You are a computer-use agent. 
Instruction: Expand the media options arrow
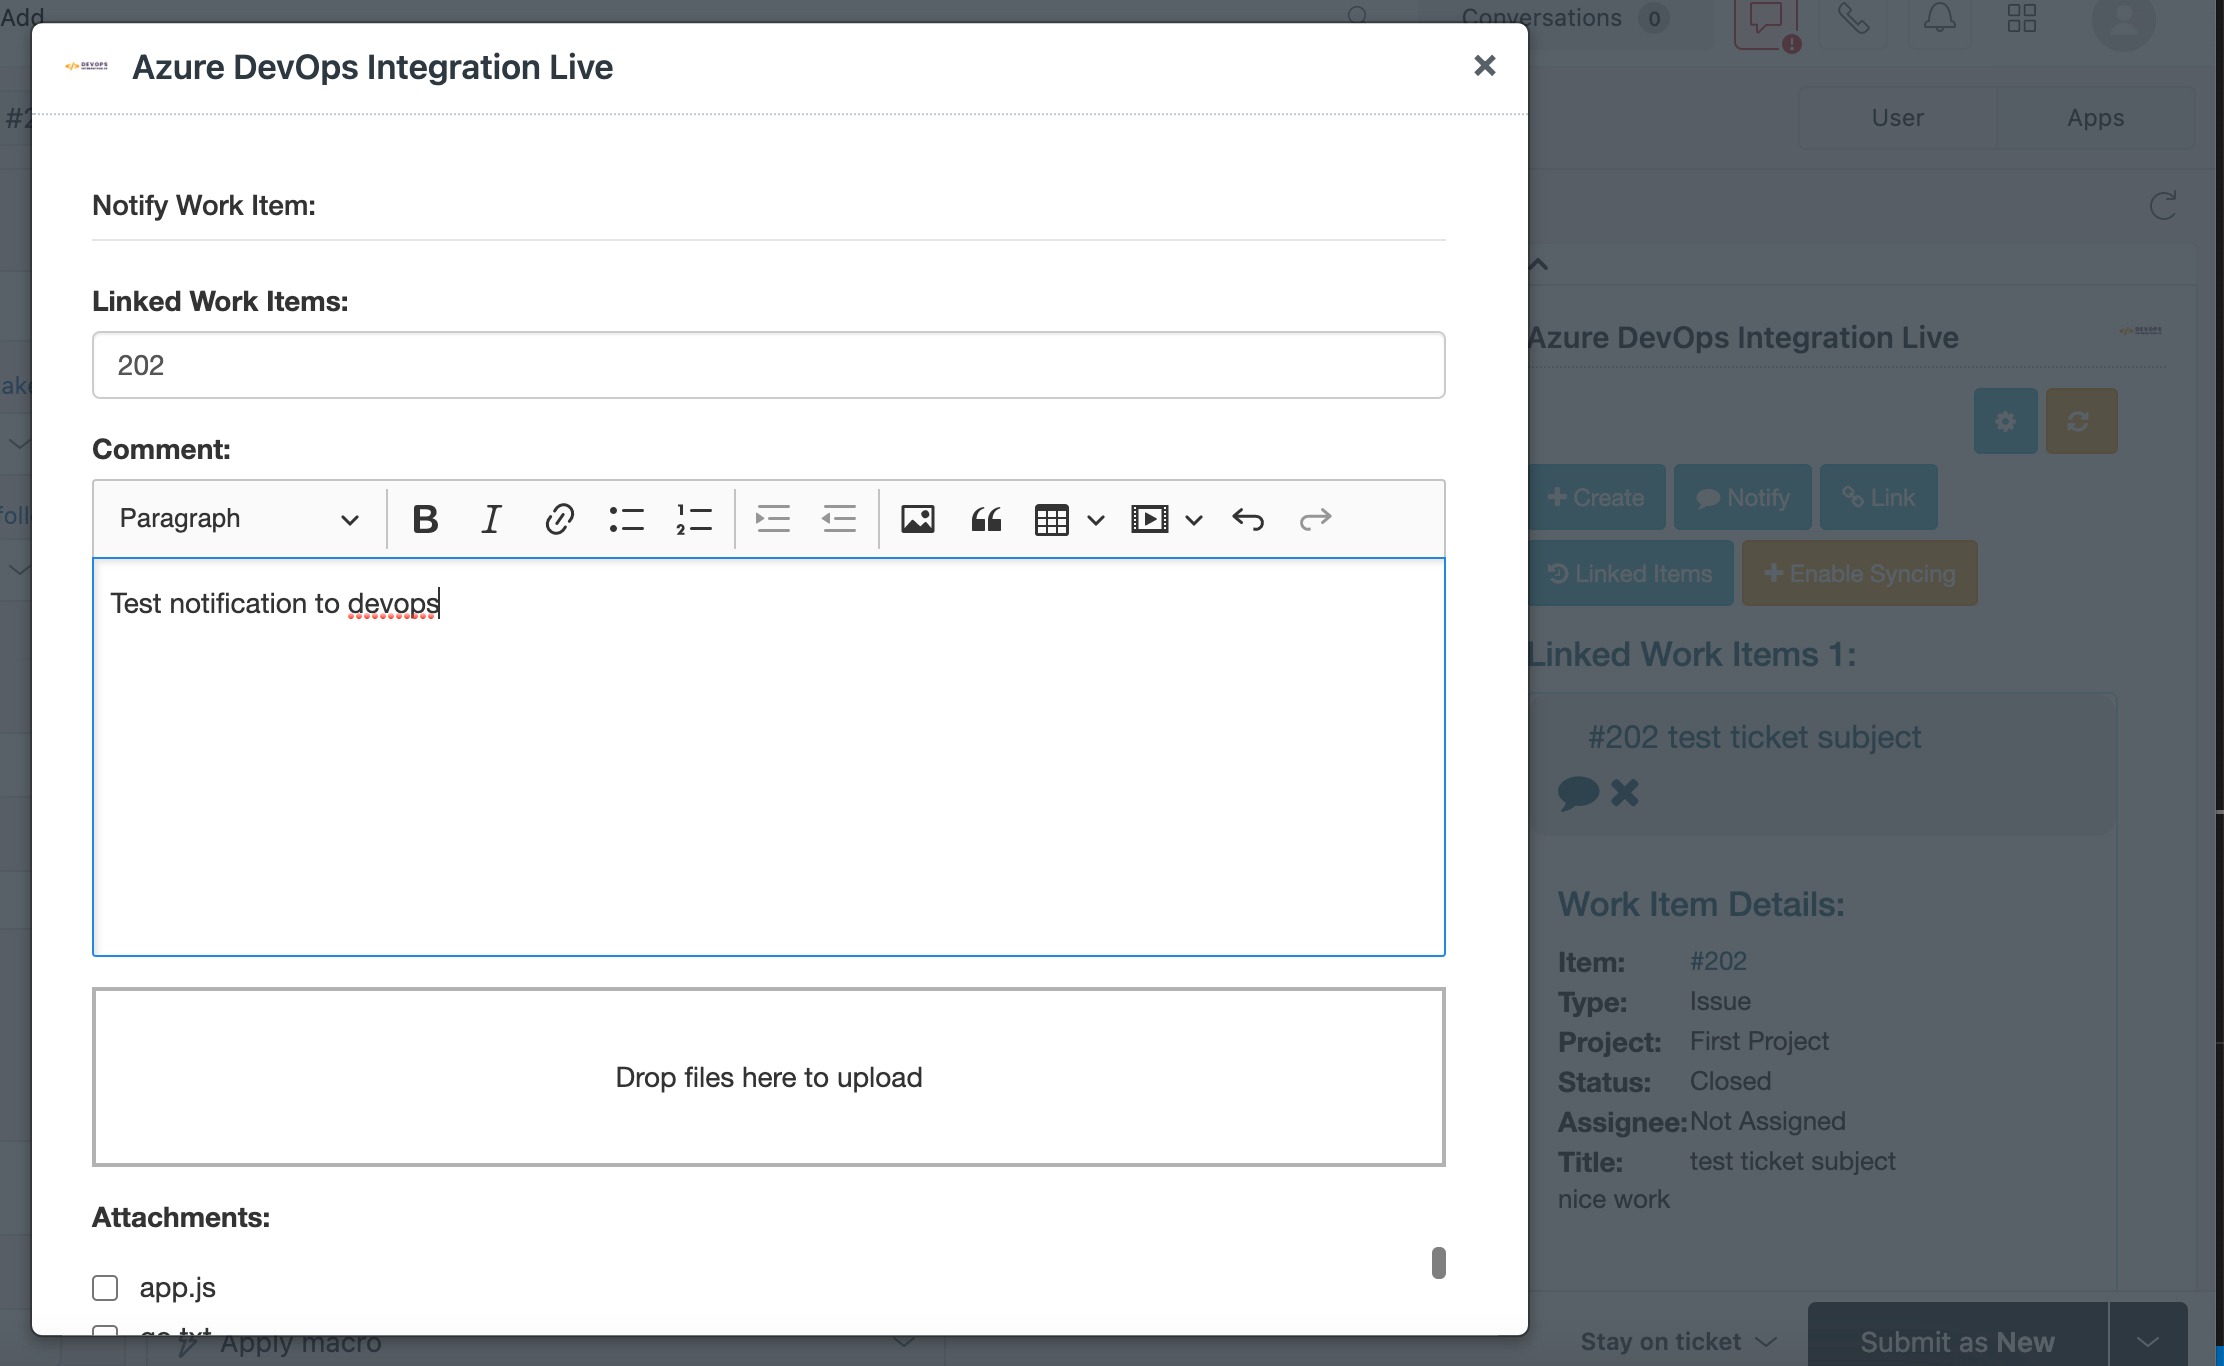pos(1193,520)
